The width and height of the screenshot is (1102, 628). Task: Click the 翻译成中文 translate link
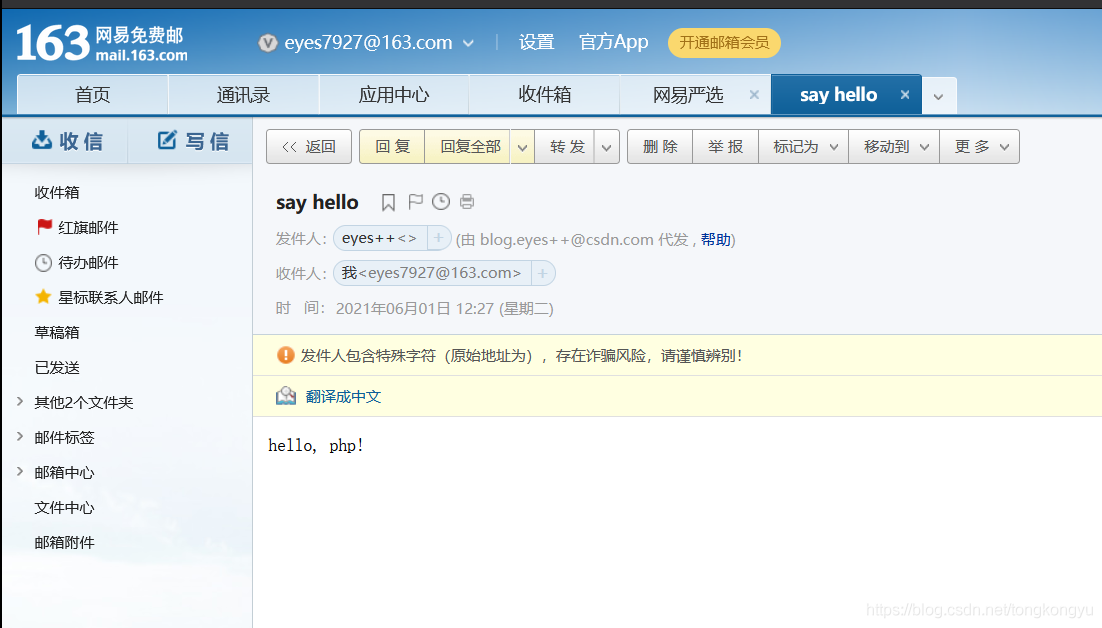tap(343, 395)
